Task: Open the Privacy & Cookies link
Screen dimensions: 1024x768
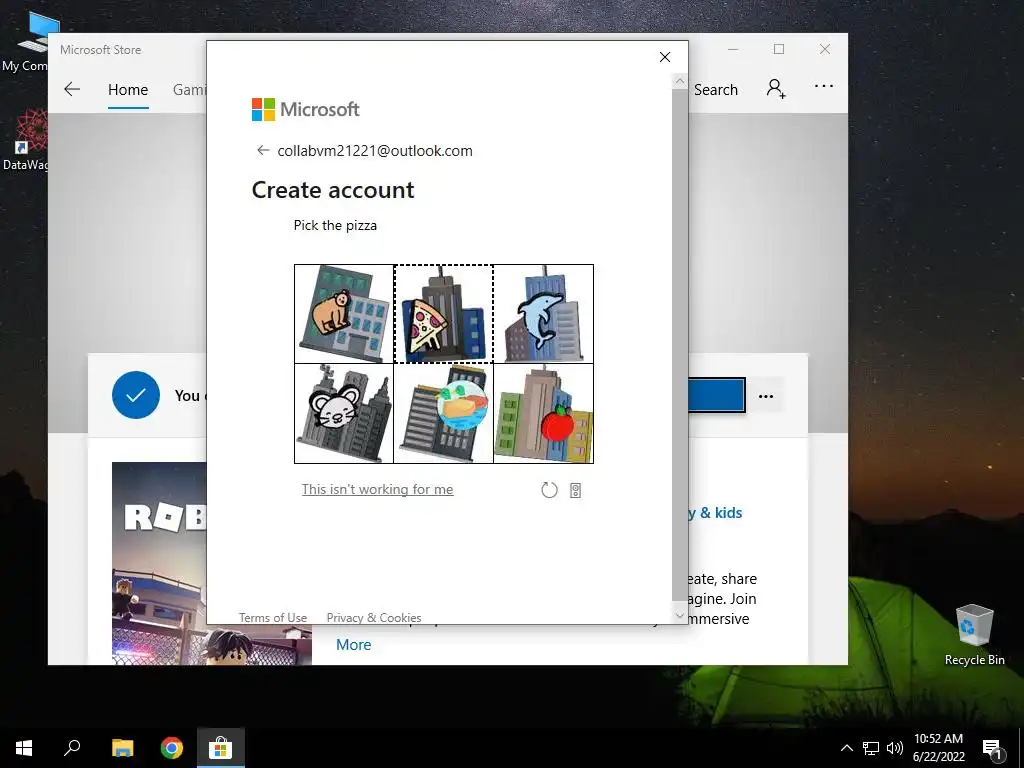Action: tap(374, 617)
